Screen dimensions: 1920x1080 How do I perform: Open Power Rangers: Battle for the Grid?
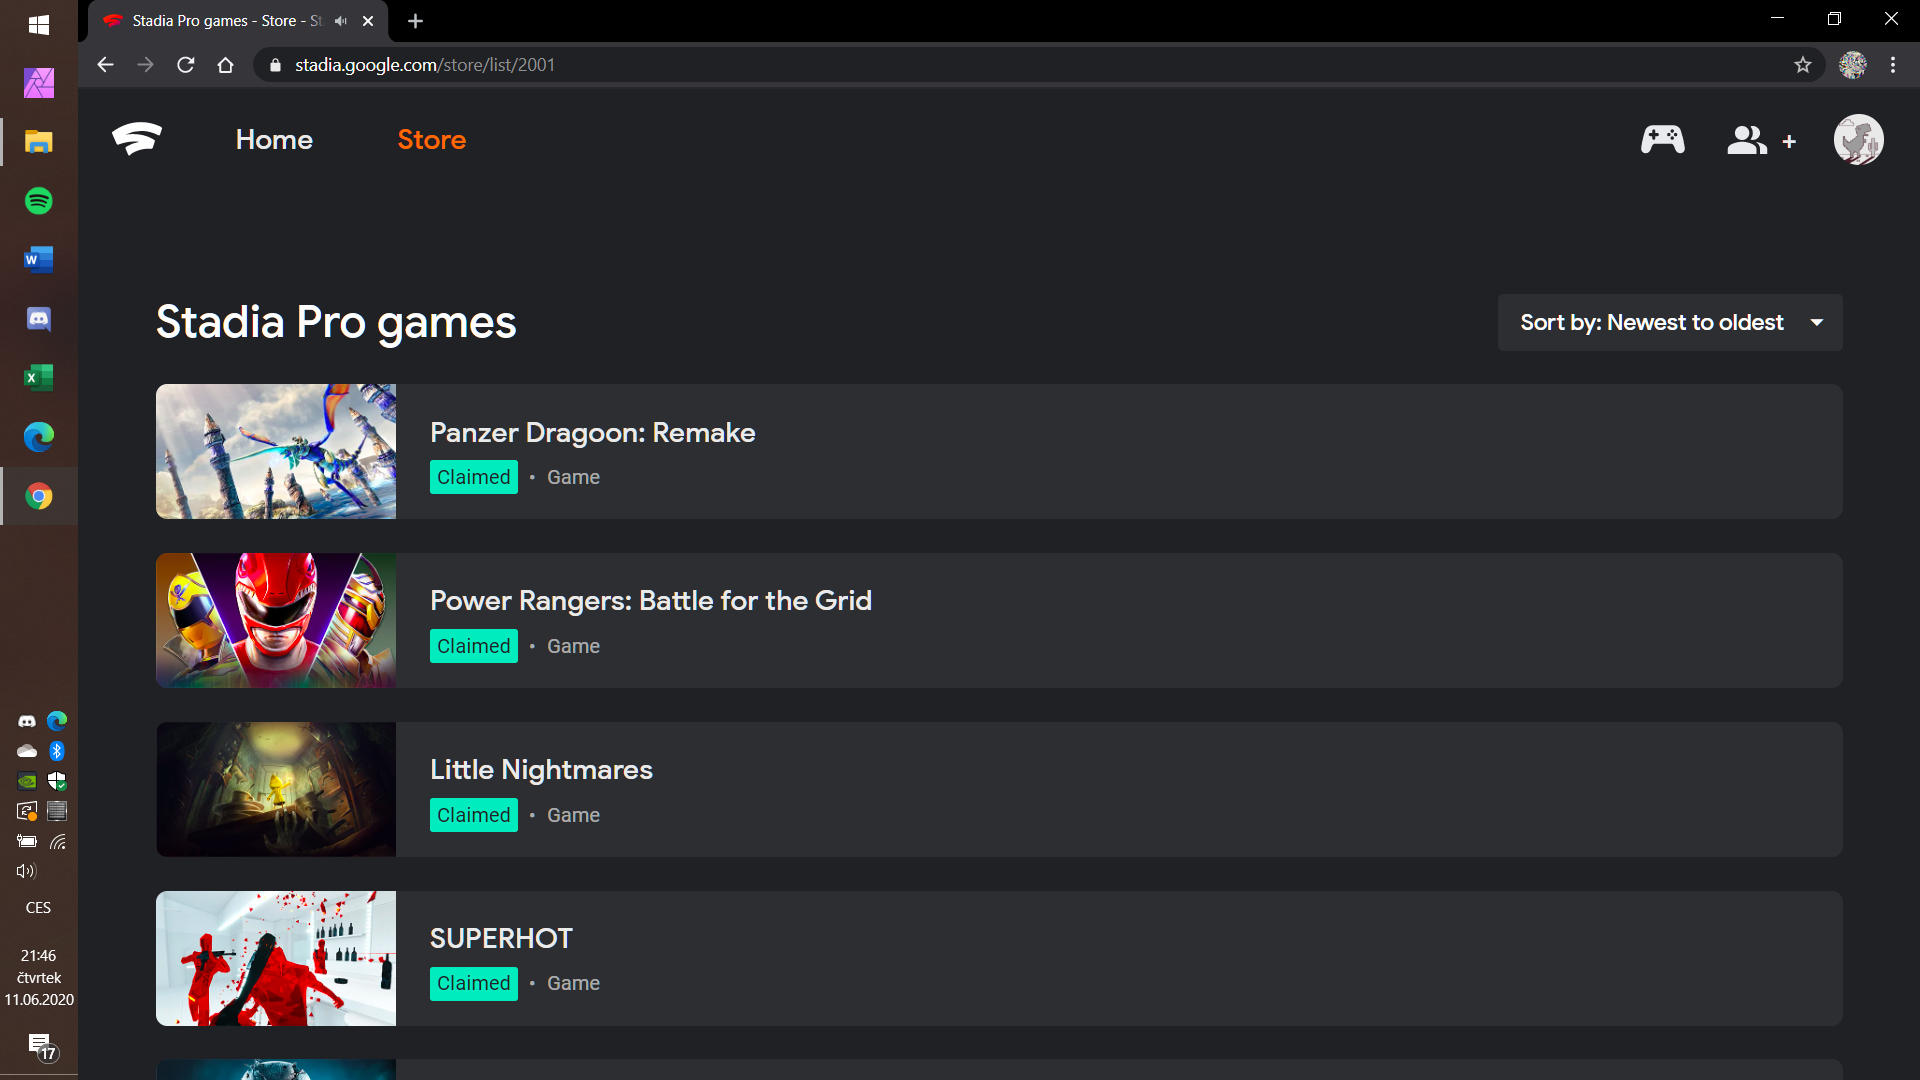coord(650,600)
